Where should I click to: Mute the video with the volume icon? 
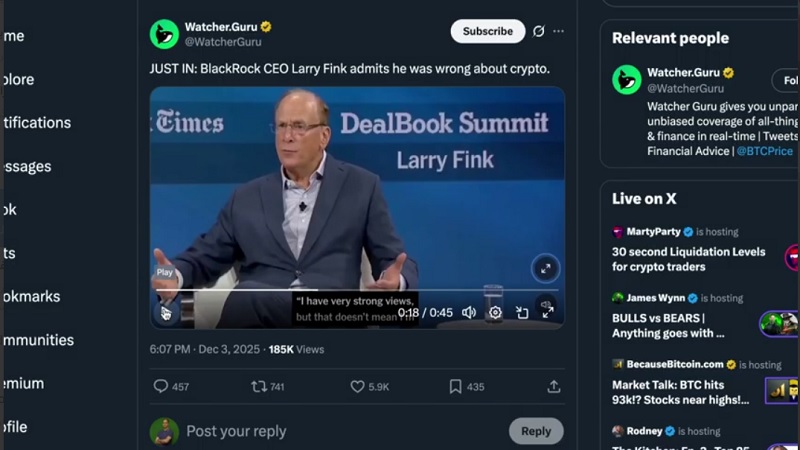pyautogui.click(x=468, y=313)
